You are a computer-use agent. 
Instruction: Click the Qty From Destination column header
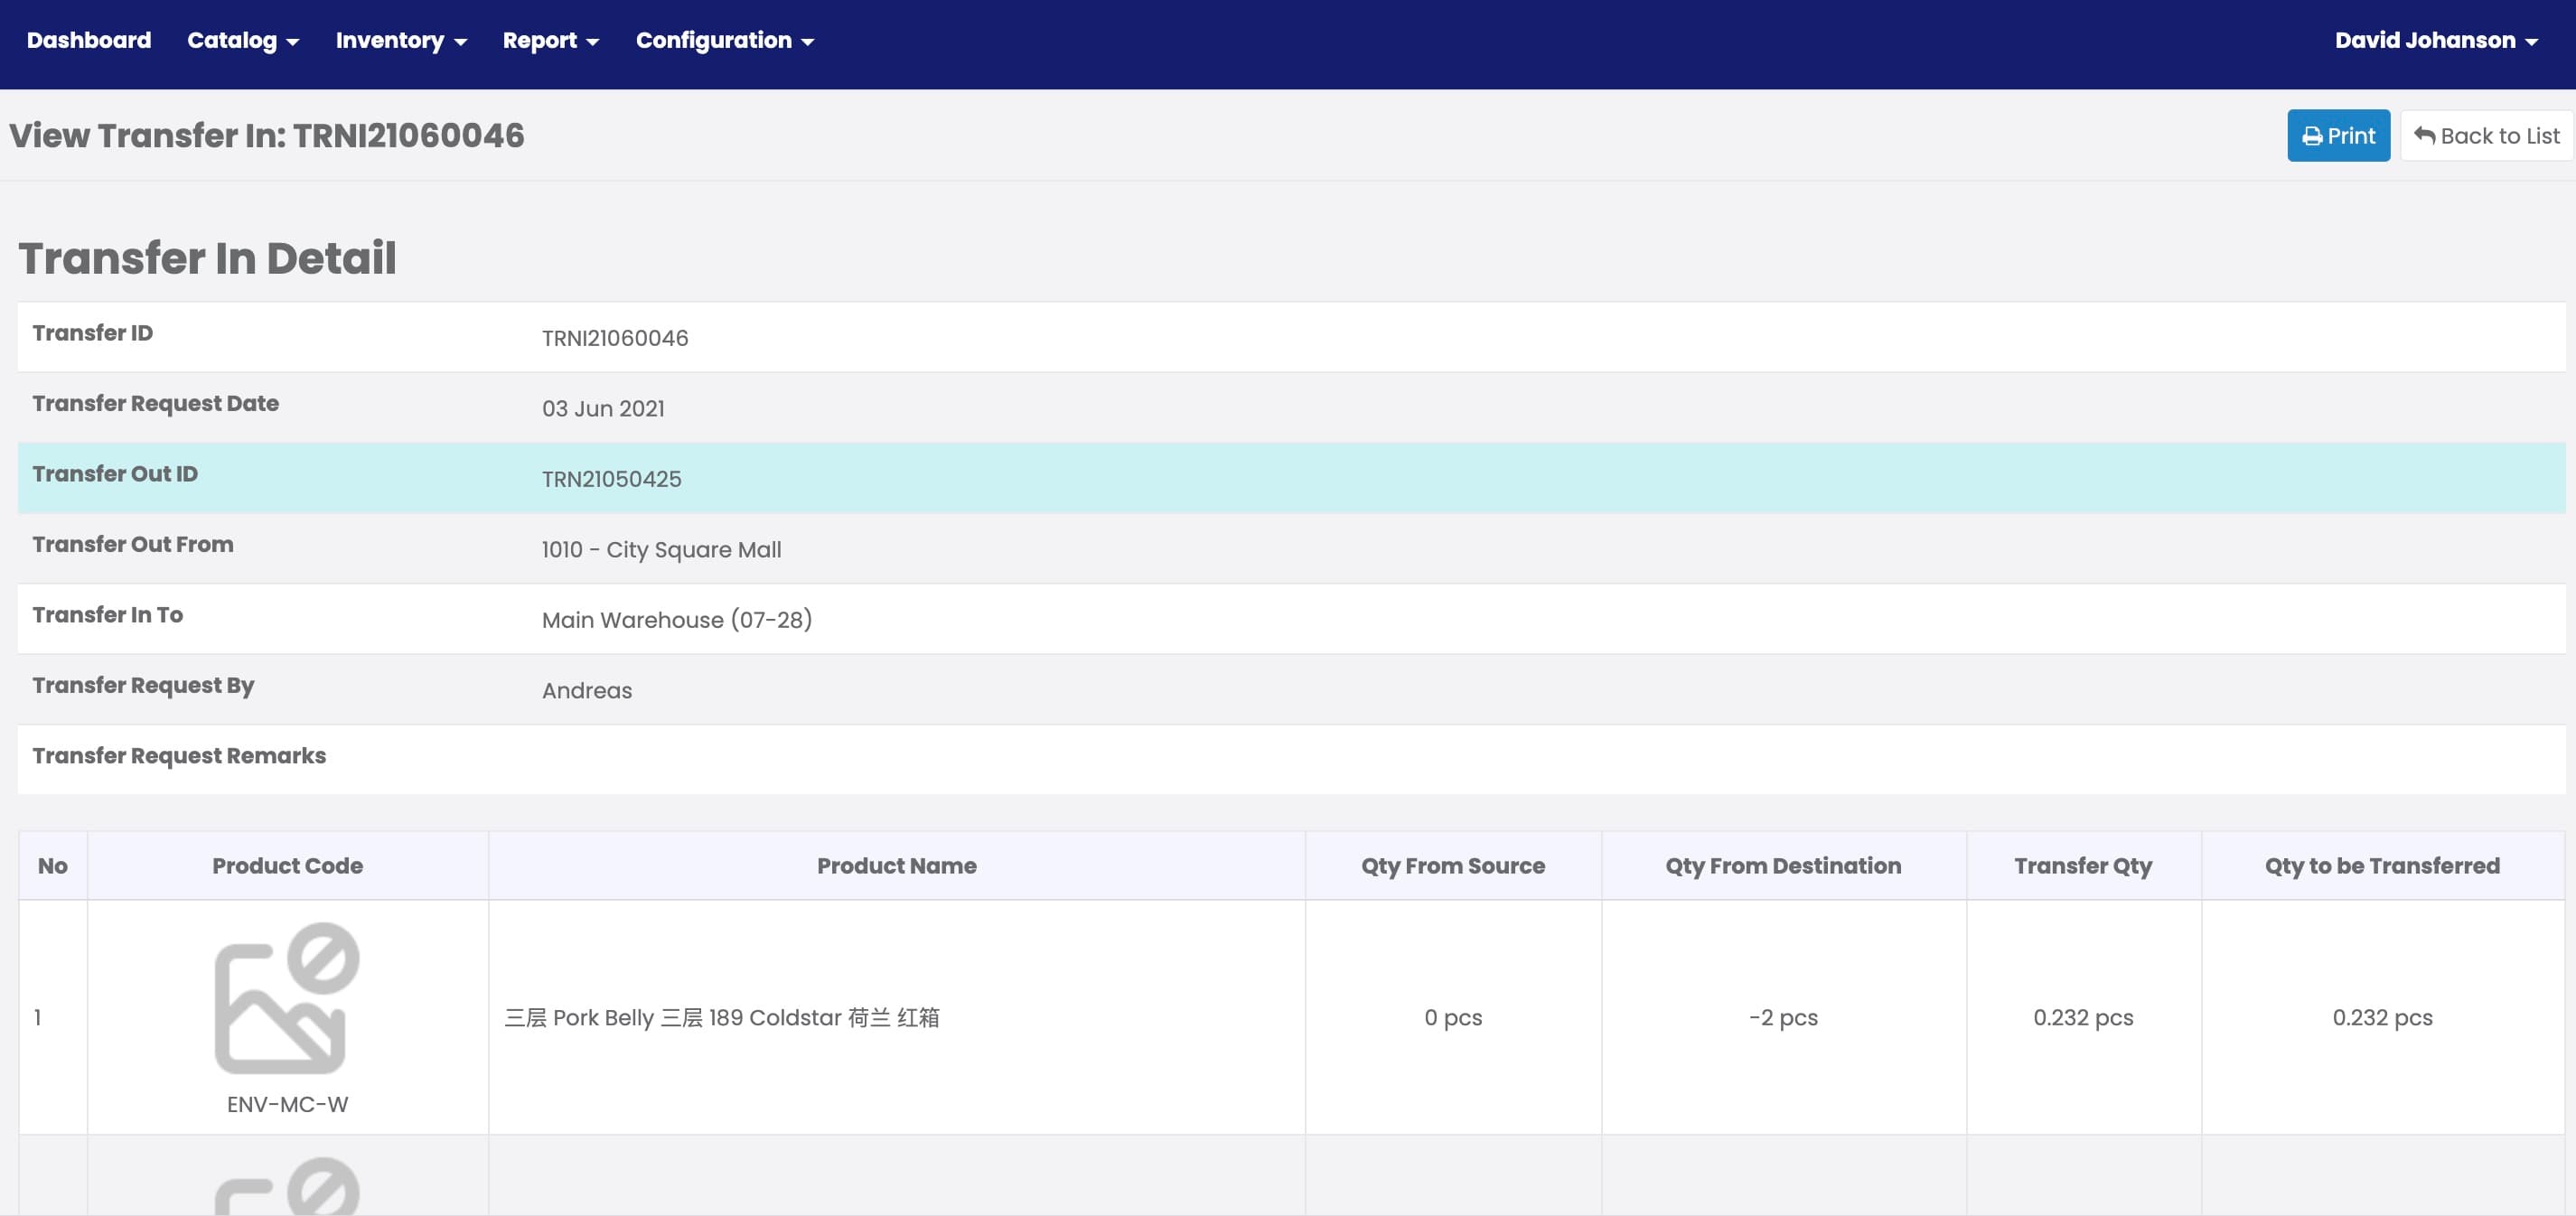point(1783,865)
